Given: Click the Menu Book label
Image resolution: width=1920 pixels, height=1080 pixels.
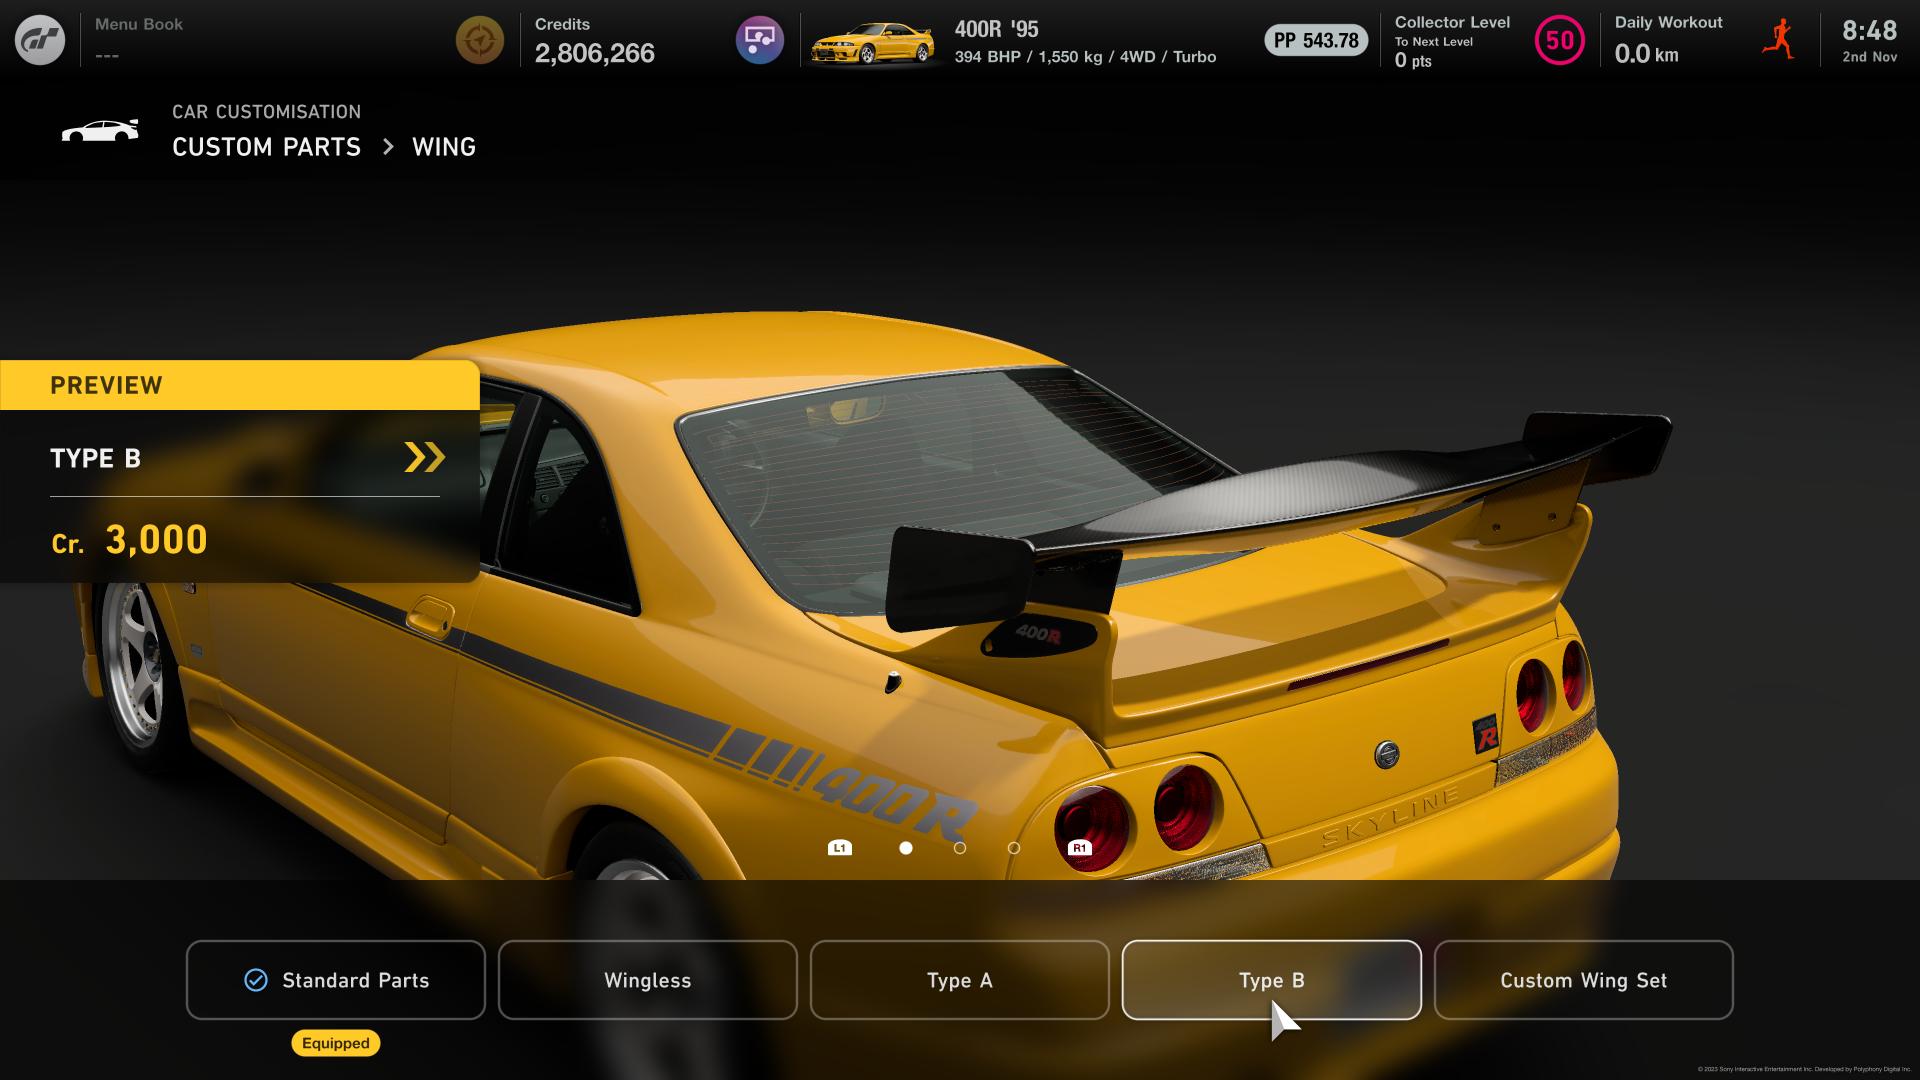Looking at the screenshot, I should click(139, 24).
